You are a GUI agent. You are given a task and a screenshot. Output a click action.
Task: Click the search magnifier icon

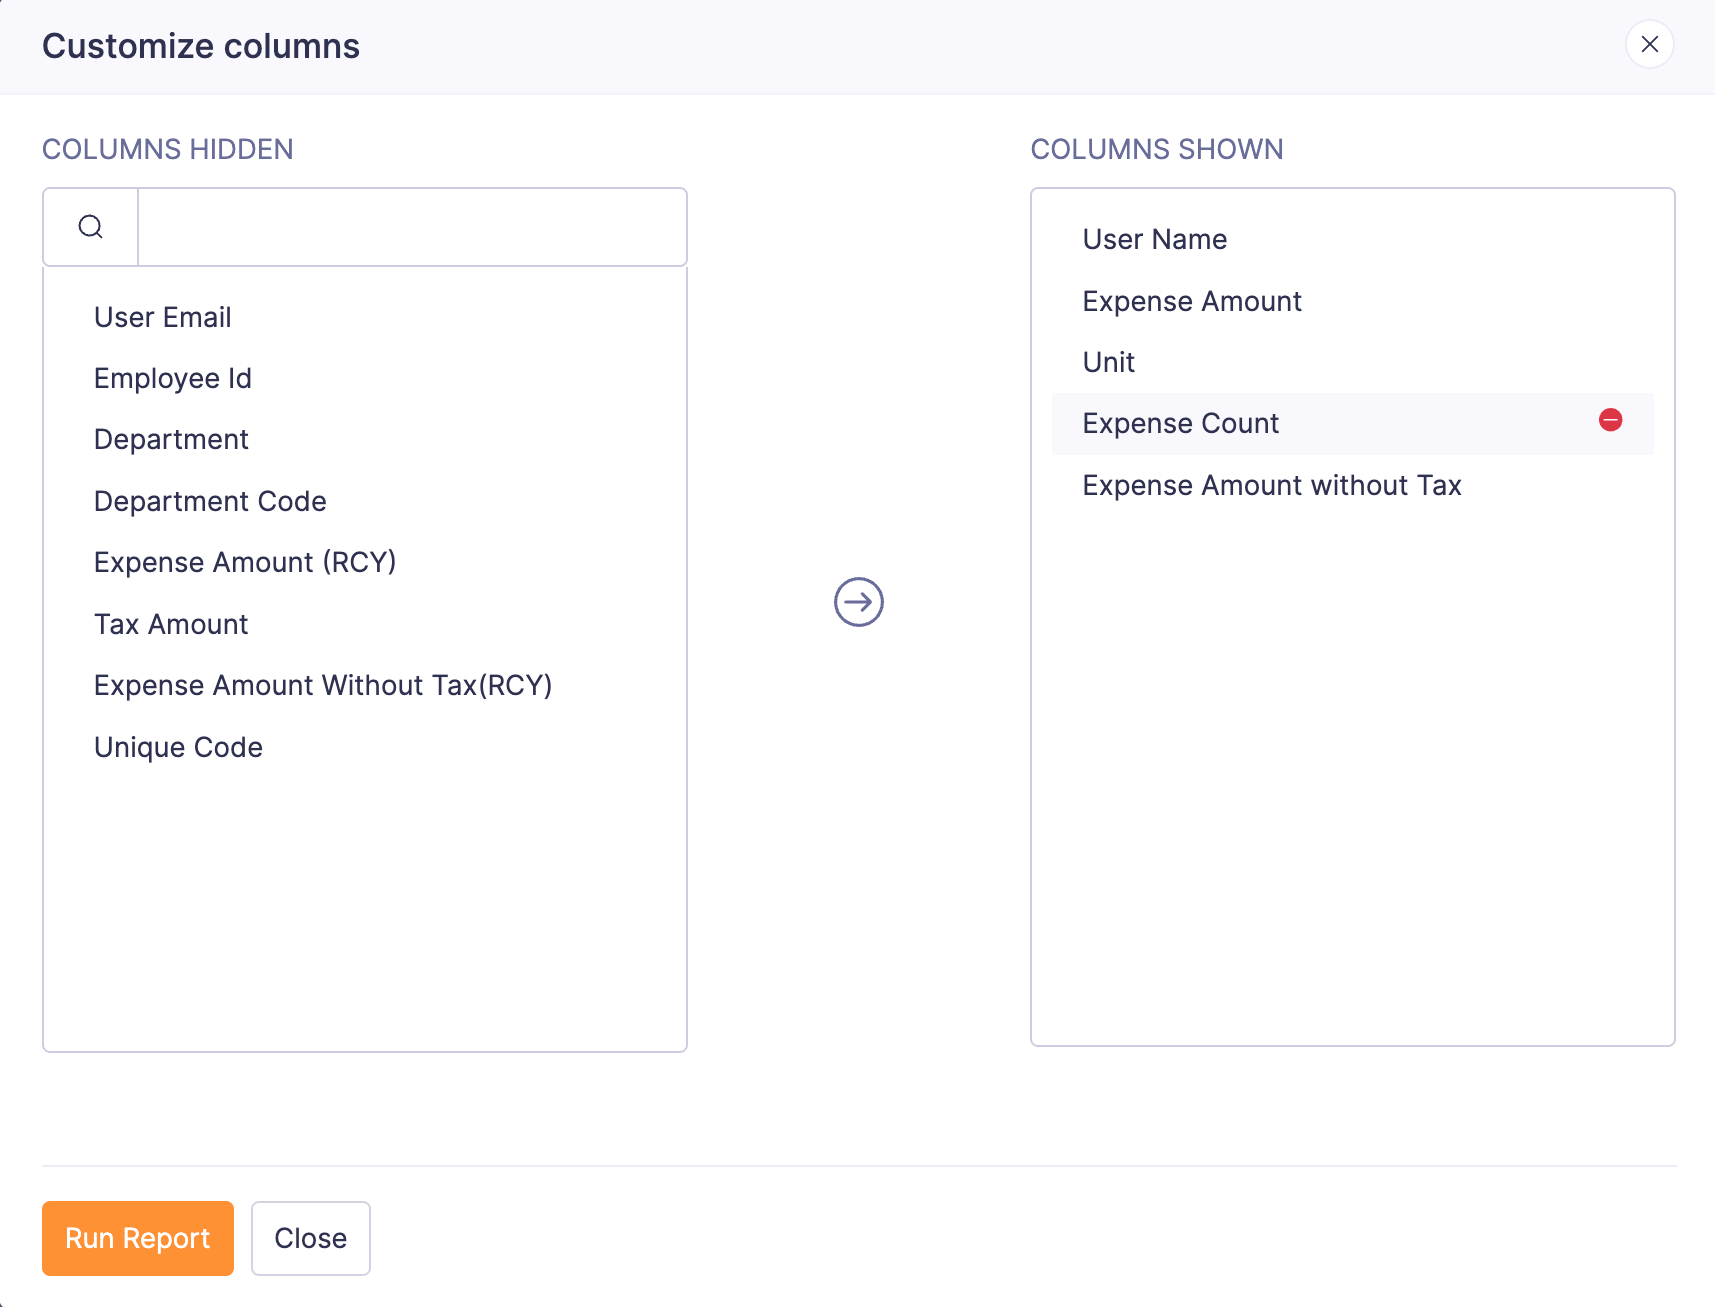[90, 226]
